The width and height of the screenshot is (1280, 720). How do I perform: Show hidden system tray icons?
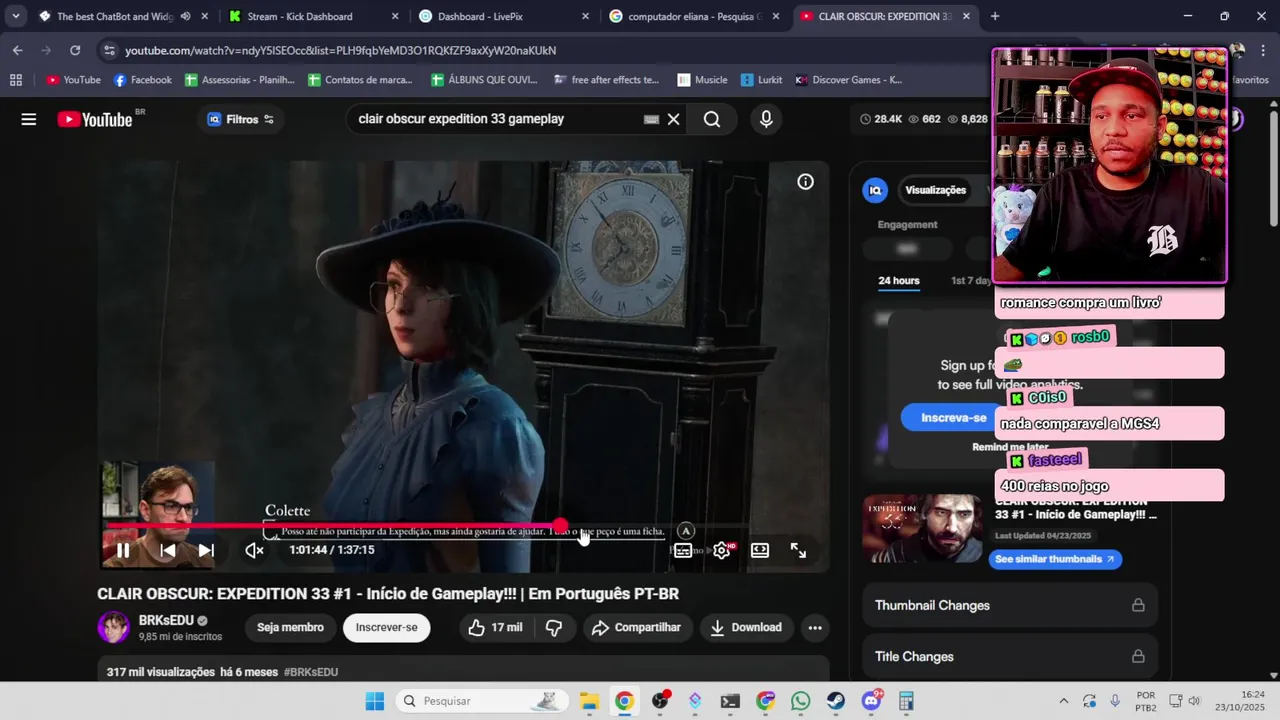tap(1063, 701)
